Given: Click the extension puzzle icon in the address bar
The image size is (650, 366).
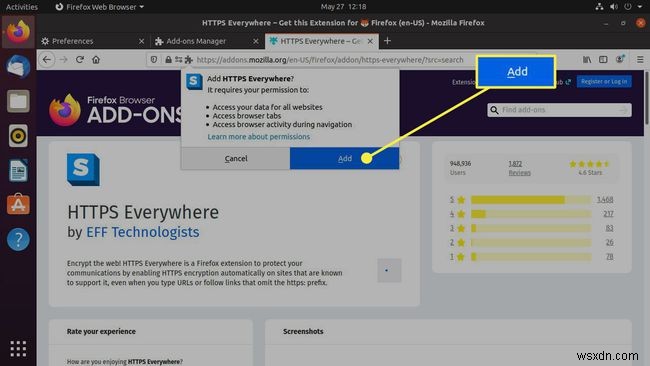Looking at the screenshot, I should [x=189, y=60].
